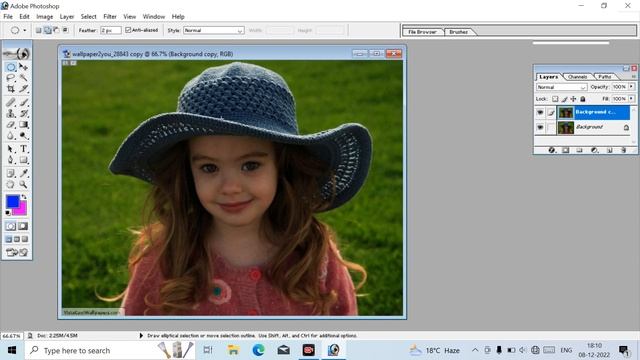Choose Subtract from selection mode
This screenshot has width=640, height=360.
tap(56, 30)
